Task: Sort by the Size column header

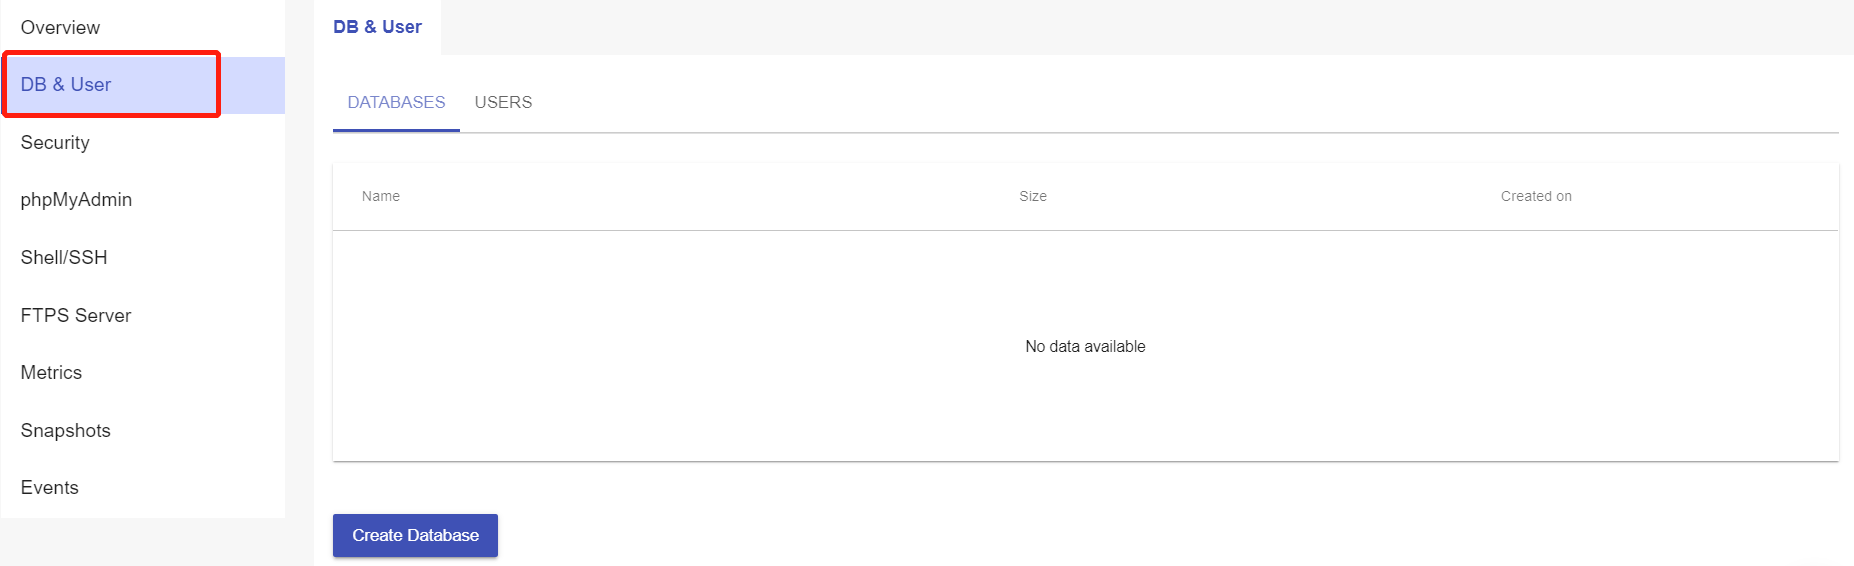Action: click(x=1033, y=197)
